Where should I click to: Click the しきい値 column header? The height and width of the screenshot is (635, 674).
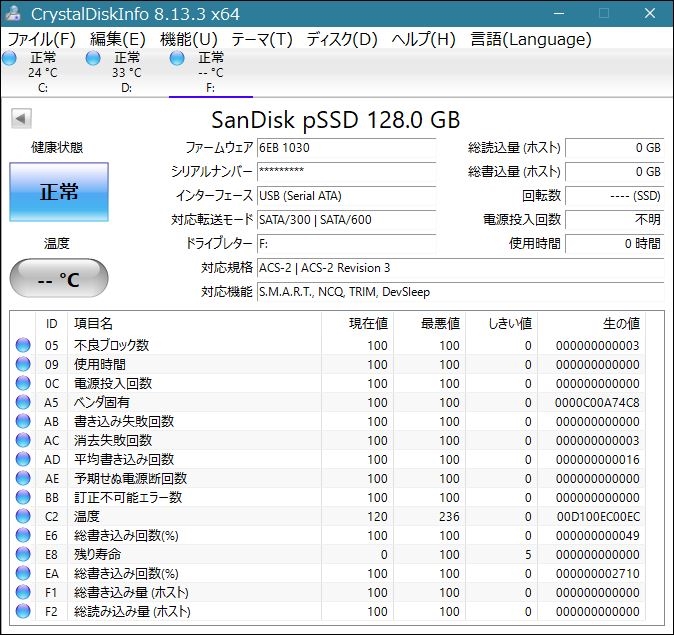point(501,323)
